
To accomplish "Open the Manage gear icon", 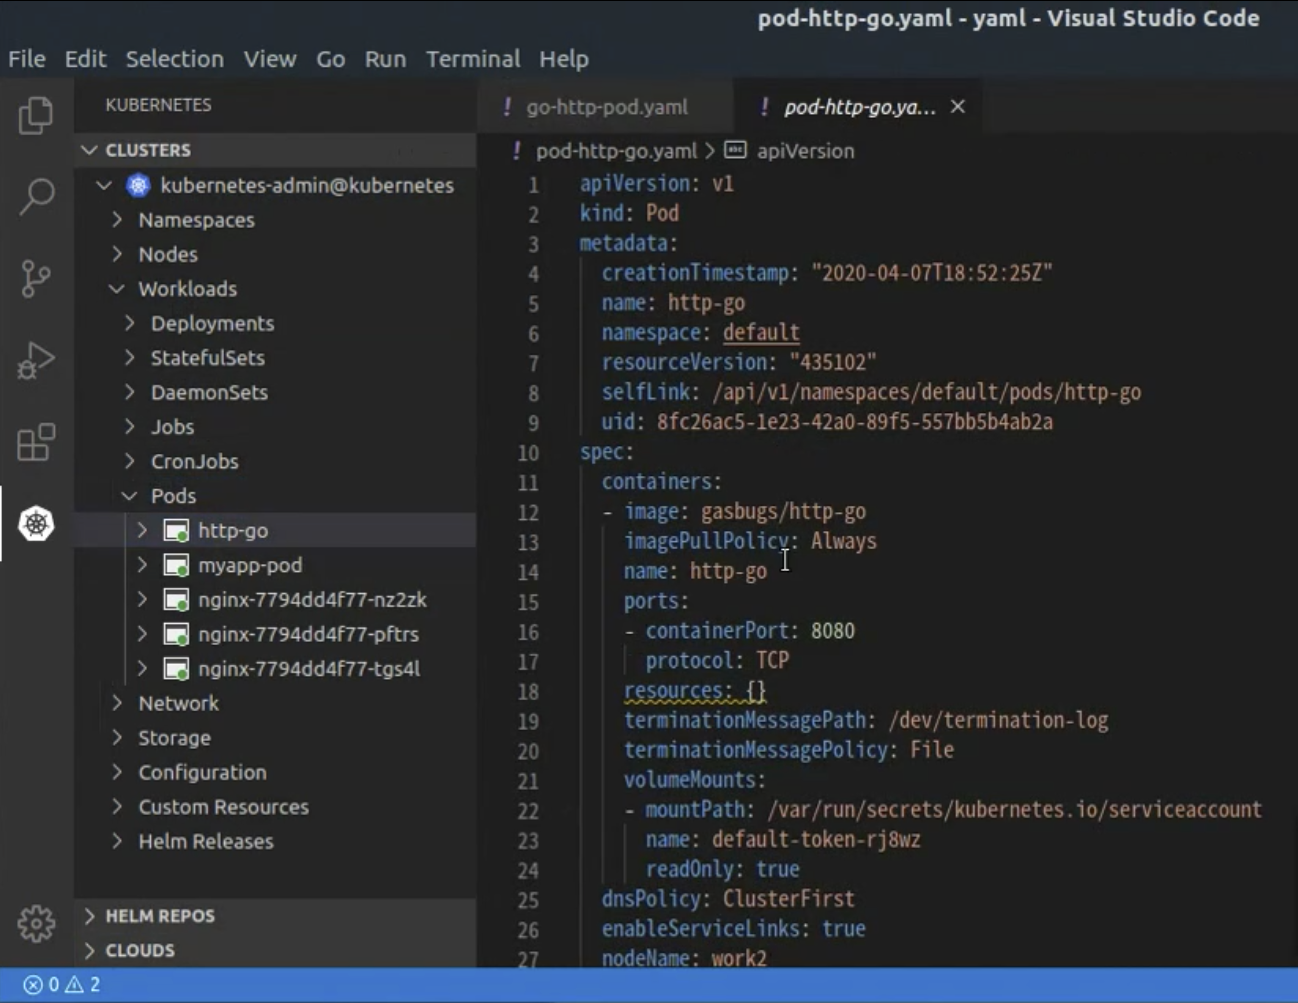I will pyautogui.click(x=36, y=923).
